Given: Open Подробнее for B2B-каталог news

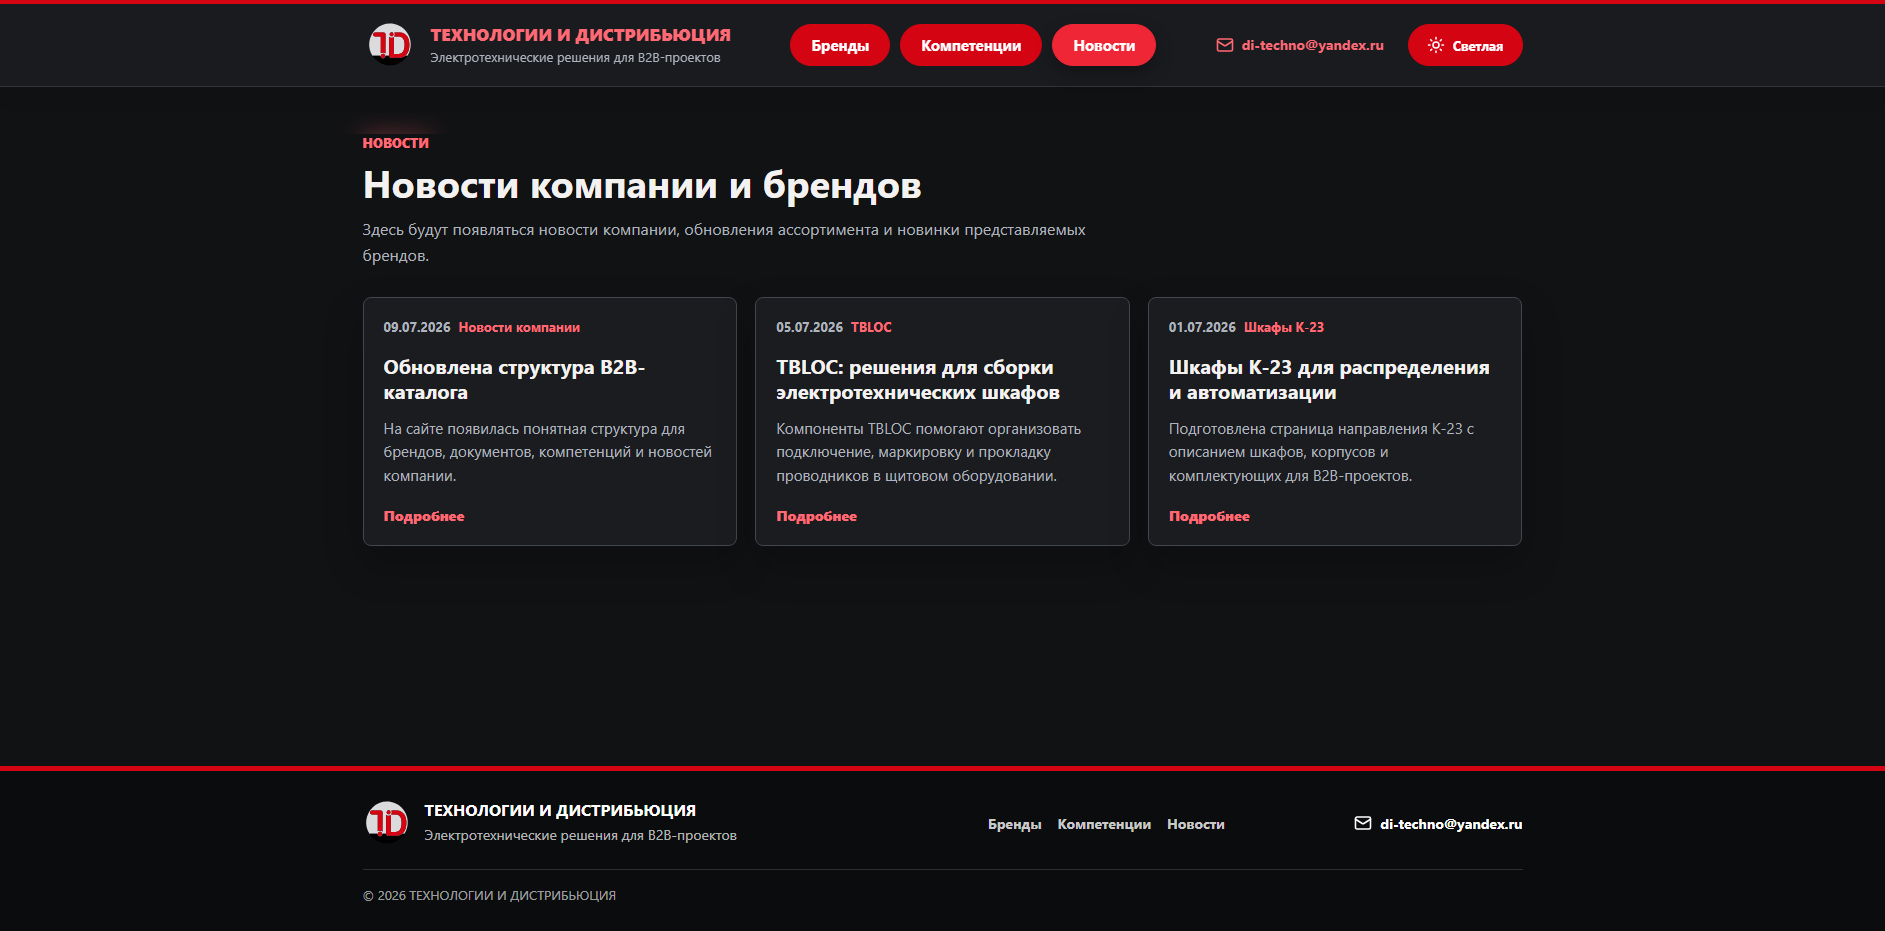Looking at the screenshot, I should tap(424, 516).
